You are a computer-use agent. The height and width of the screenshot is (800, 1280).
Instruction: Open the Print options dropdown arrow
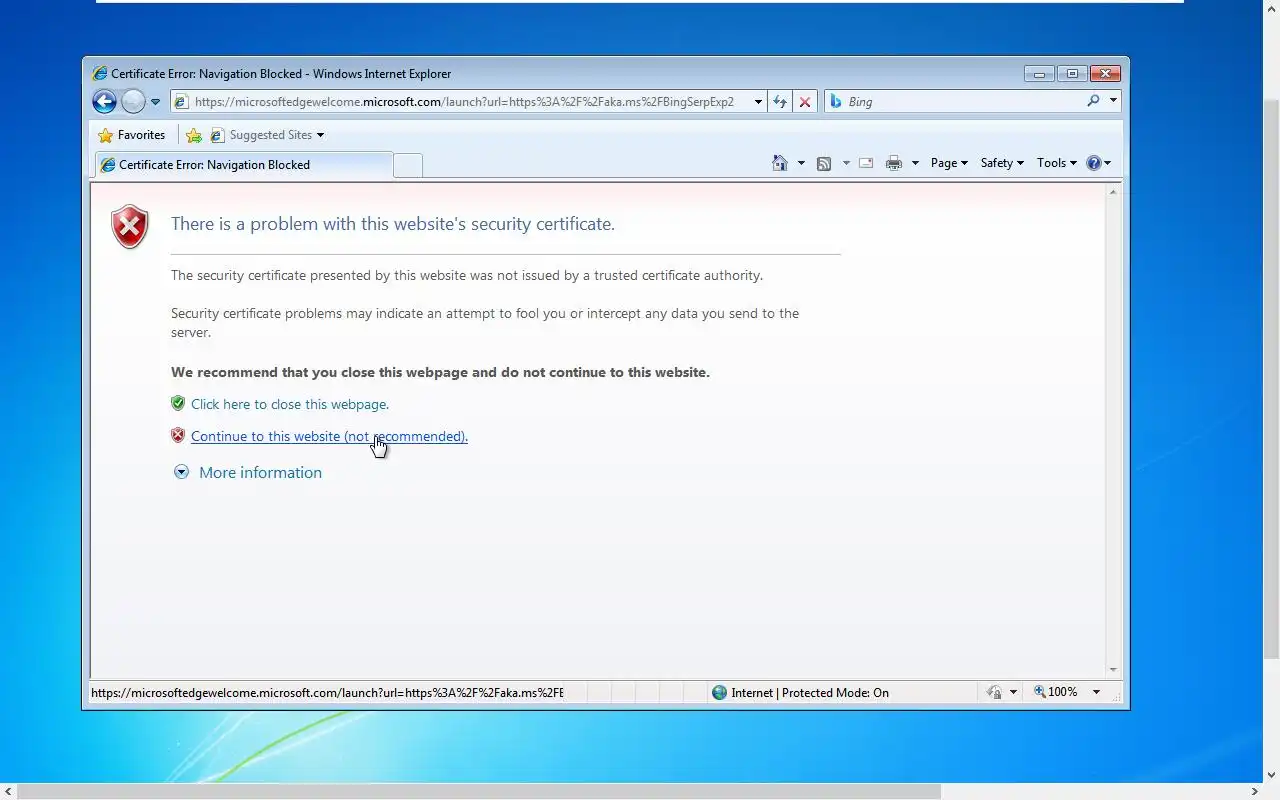[915, 163]
